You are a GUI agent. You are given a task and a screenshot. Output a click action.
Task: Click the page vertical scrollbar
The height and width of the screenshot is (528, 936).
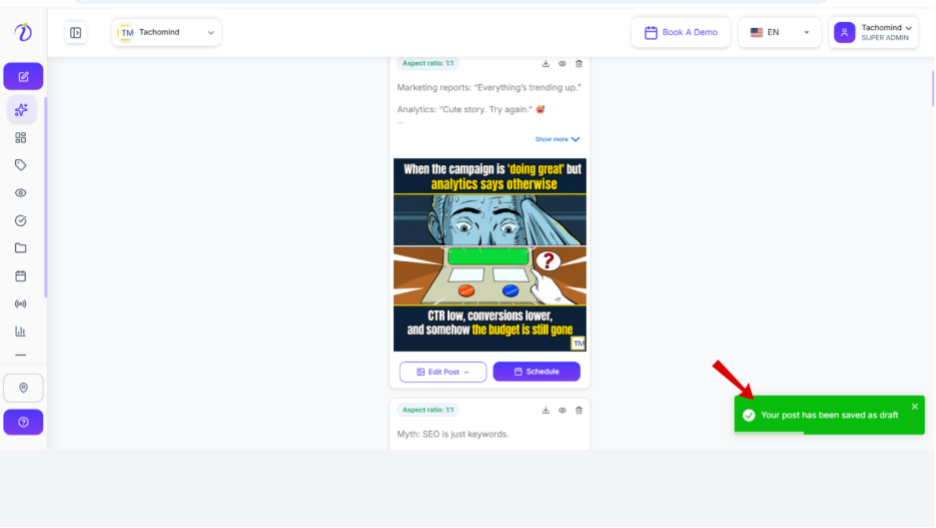pos(932,88)
